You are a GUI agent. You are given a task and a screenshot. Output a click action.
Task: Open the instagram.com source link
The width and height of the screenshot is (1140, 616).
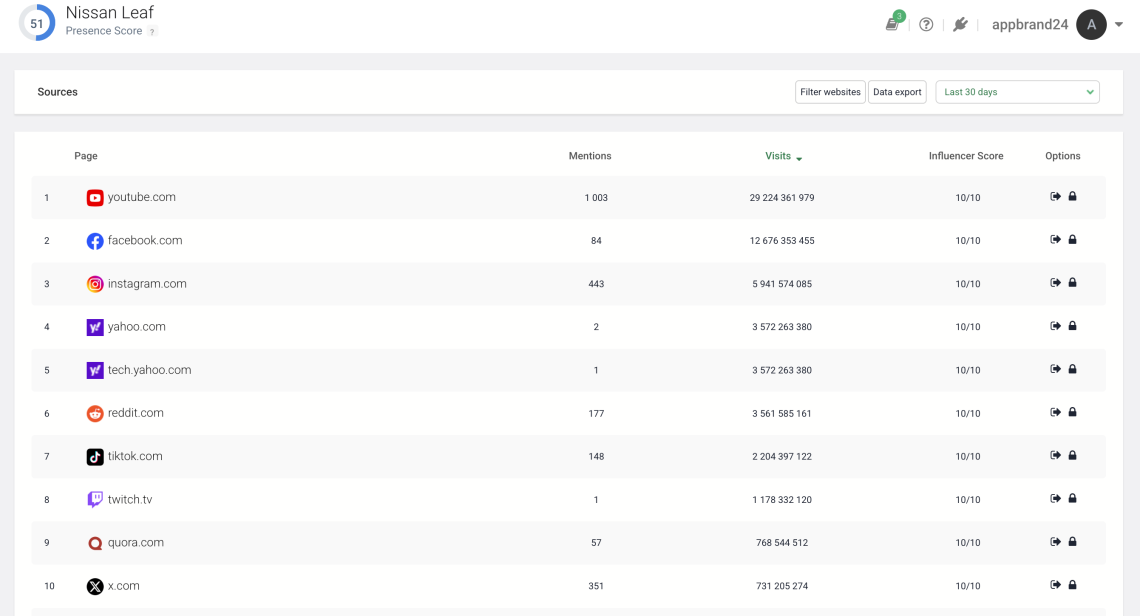147,284
